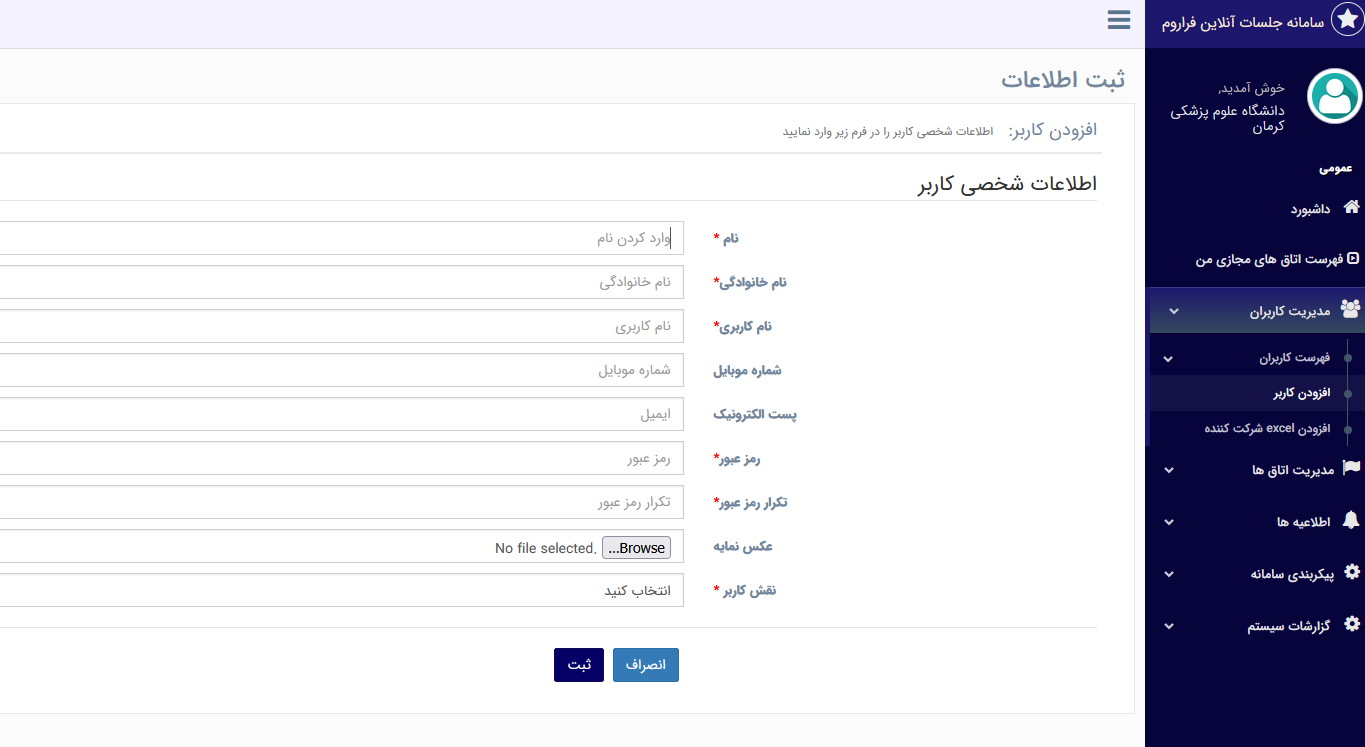Image resolution: width=1365 pixels, height=747 pixels.
Task: Expand the فهرست کاربران submenu chevron
Action: [1168, 359]
